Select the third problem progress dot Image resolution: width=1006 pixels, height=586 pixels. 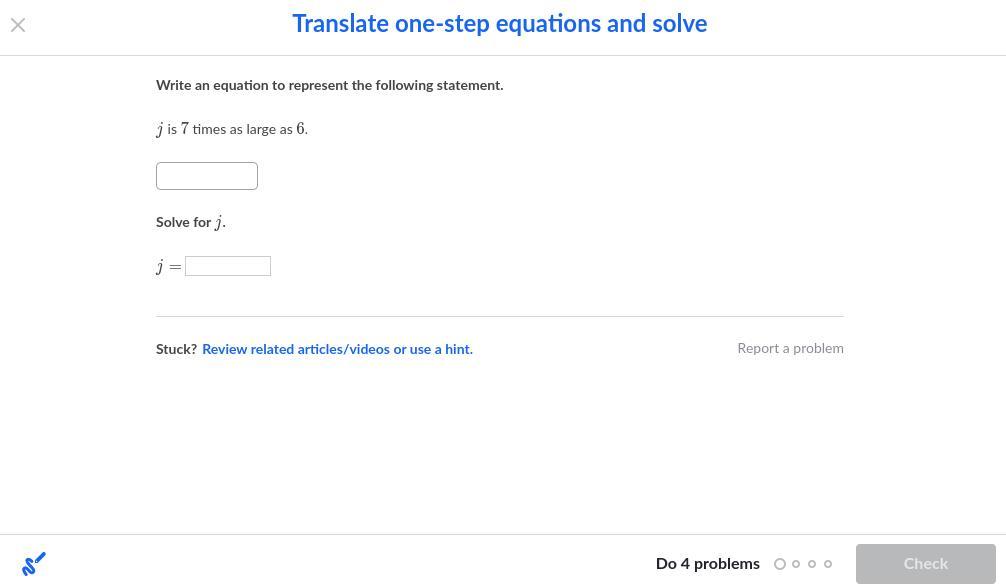pos(812,564)
